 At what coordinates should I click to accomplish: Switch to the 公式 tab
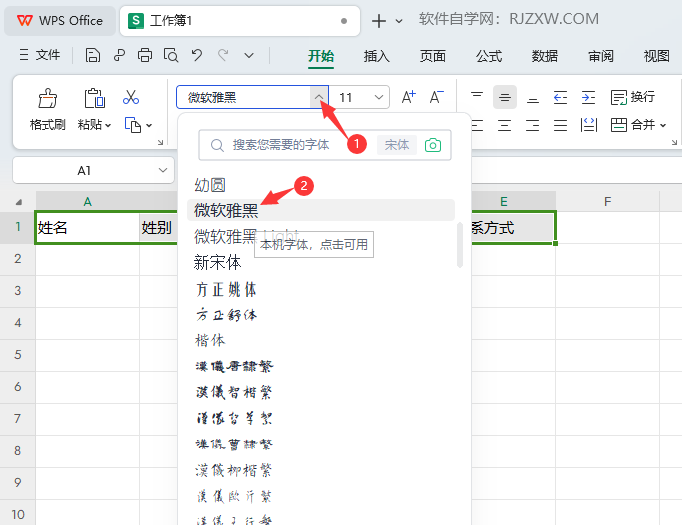pyautogui.click(x=489, y=56)
